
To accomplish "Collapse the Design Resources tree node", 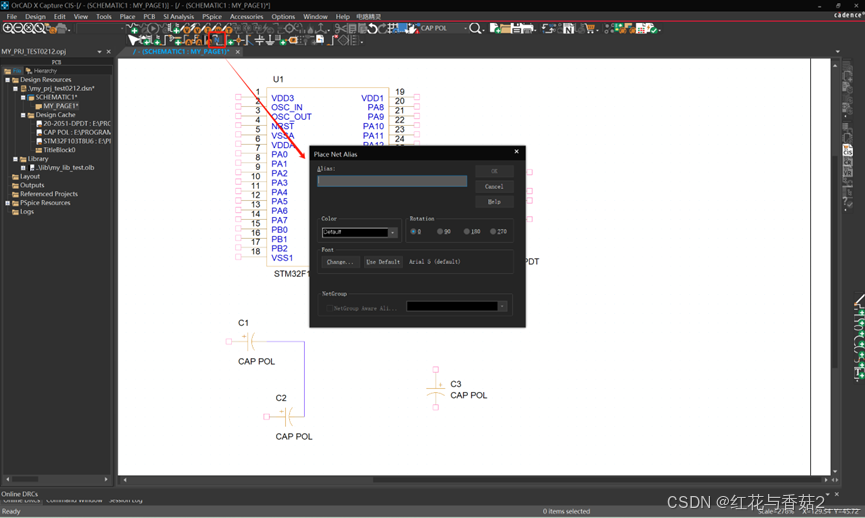I will 8,80.
